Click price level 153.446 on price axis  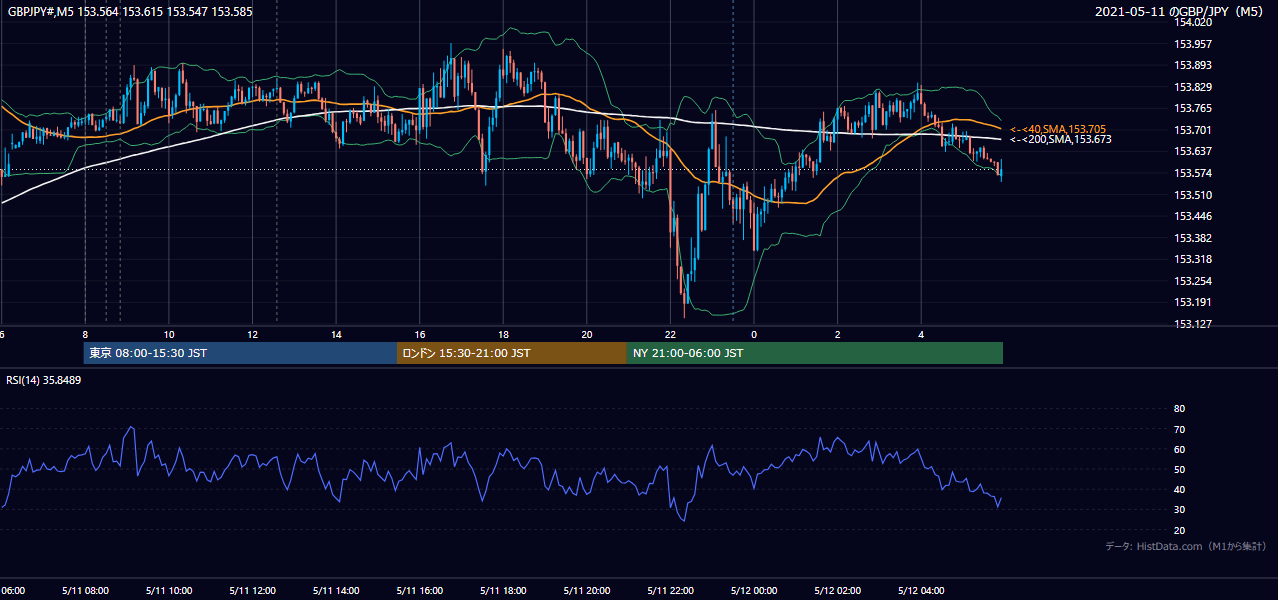pos(1193,216)
